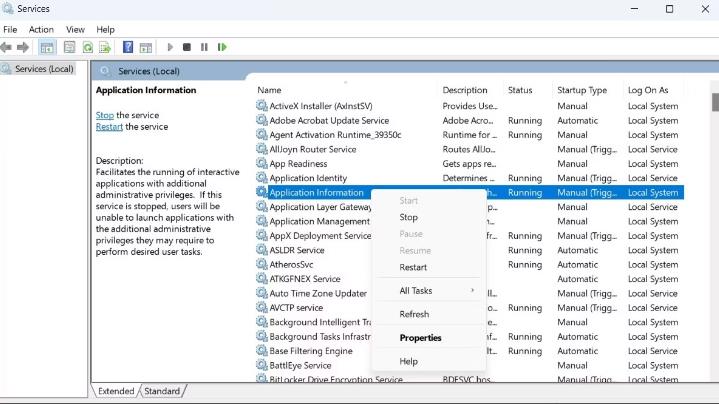Click gear icon beside App Readiness

(x=262, y=163)
